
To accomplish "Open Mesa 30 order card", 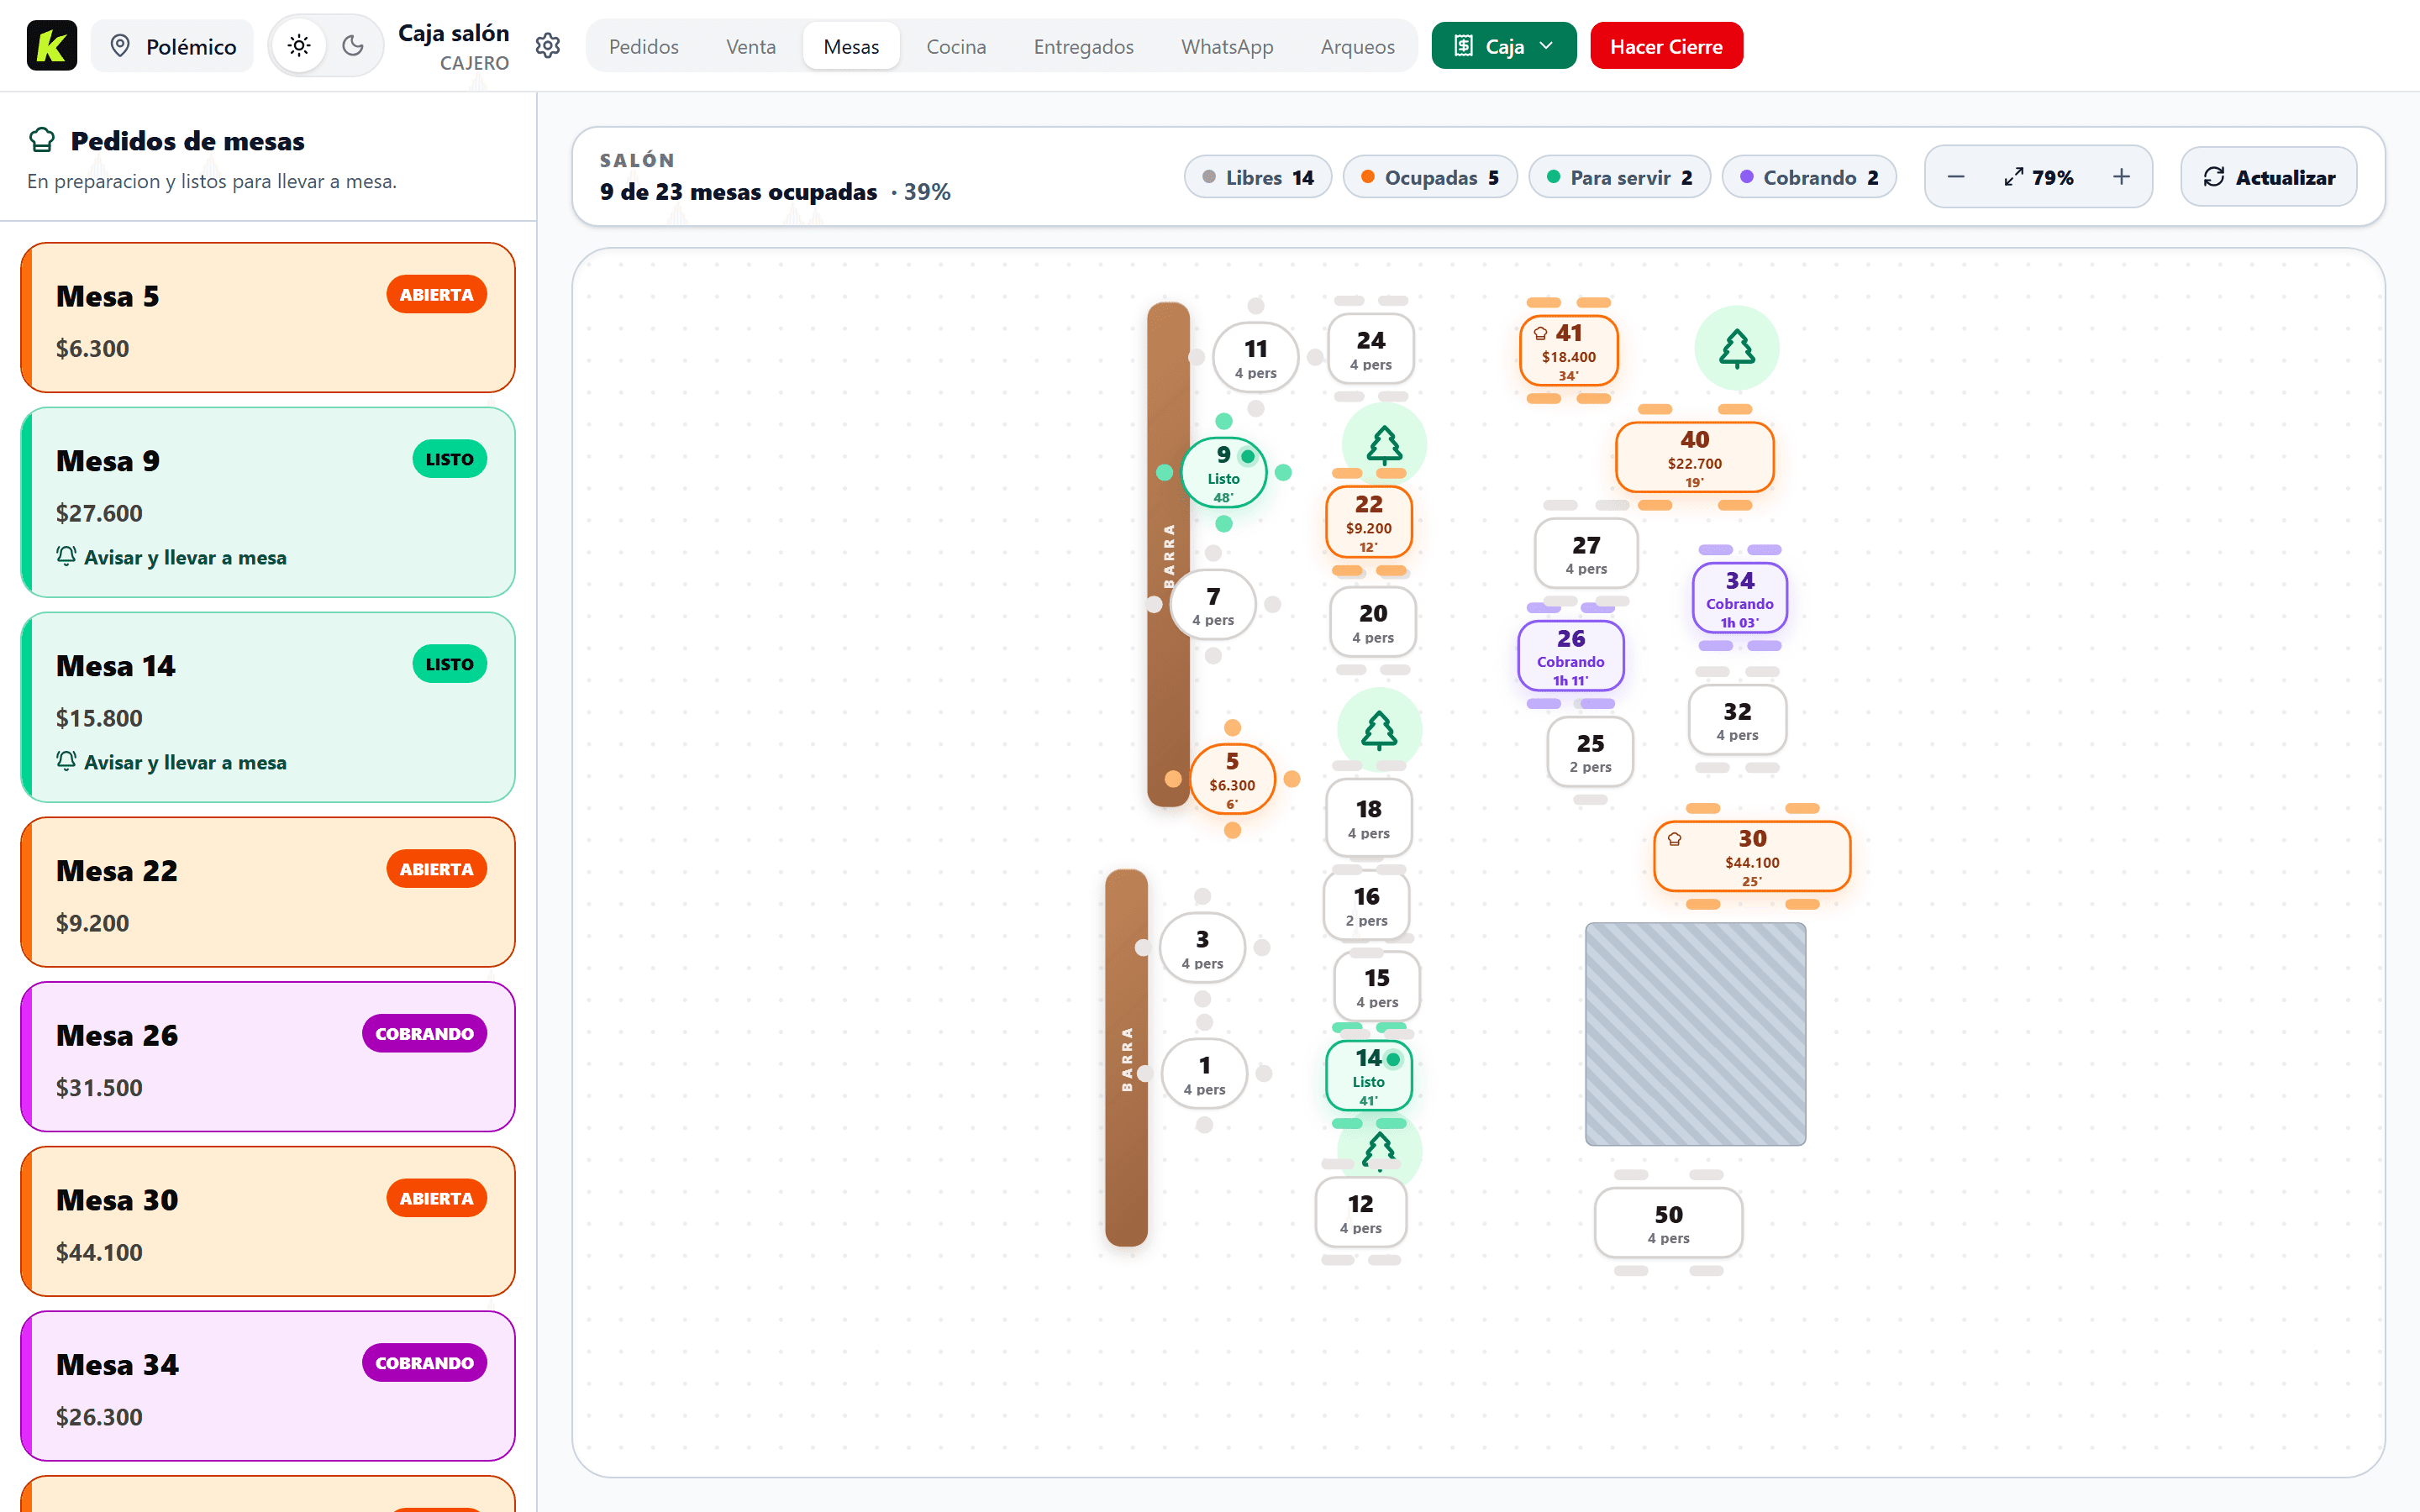I will click(x=268, y=1221).
